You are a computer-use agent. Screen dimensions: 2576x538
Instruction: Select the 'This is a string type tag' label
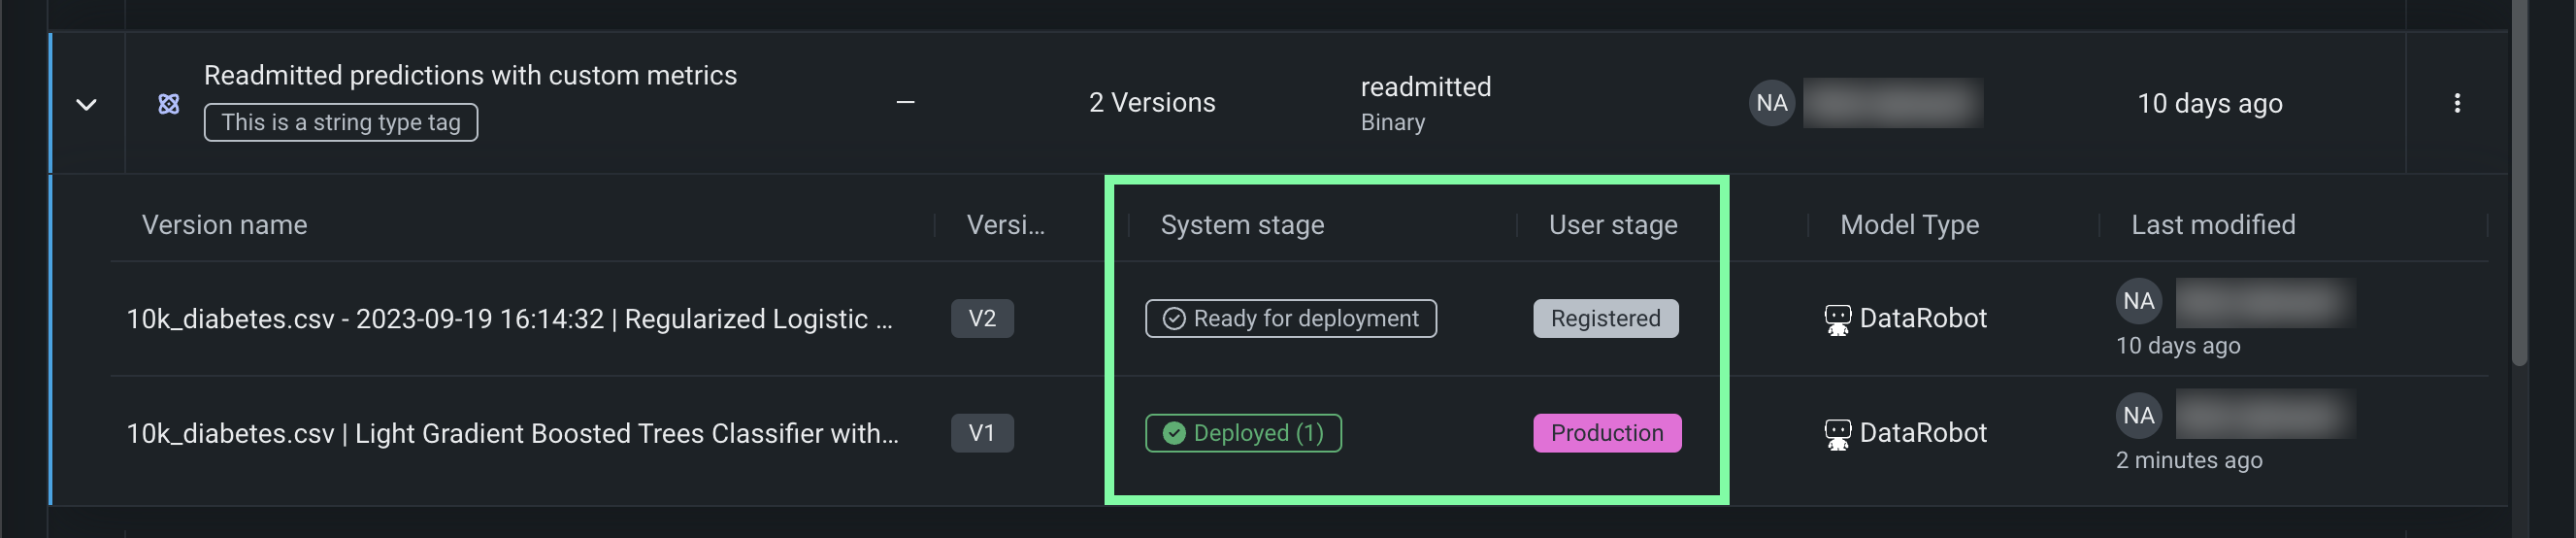click(340, 123)
